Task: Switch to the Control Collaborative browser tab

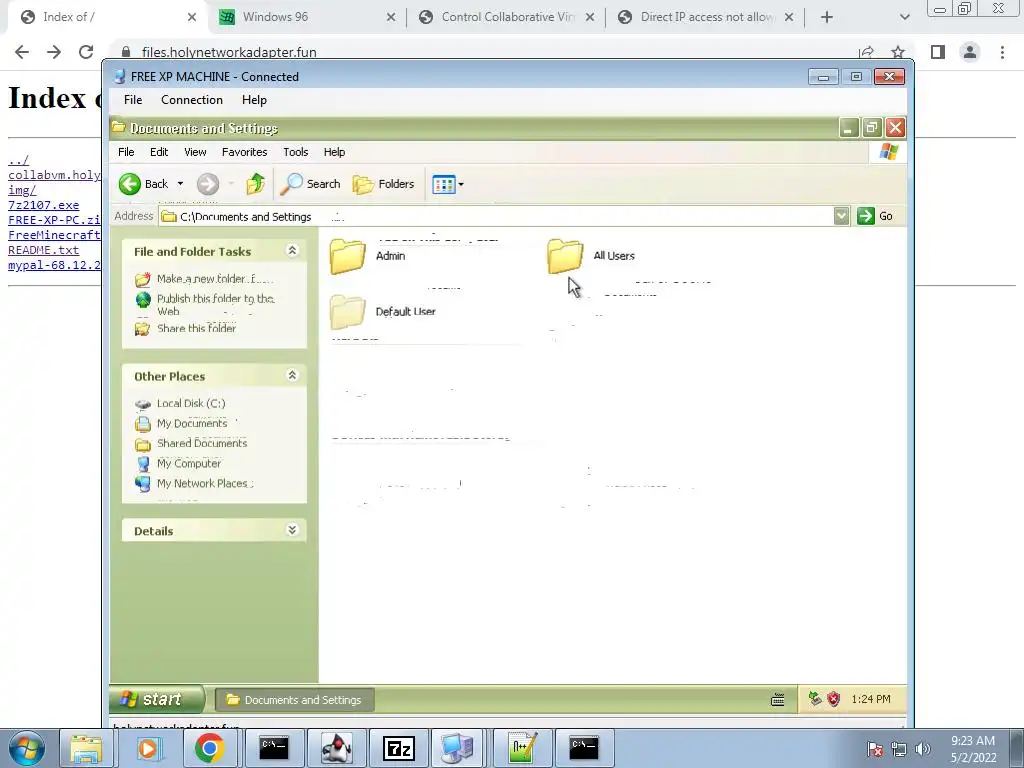Action: tap(507, 17)
